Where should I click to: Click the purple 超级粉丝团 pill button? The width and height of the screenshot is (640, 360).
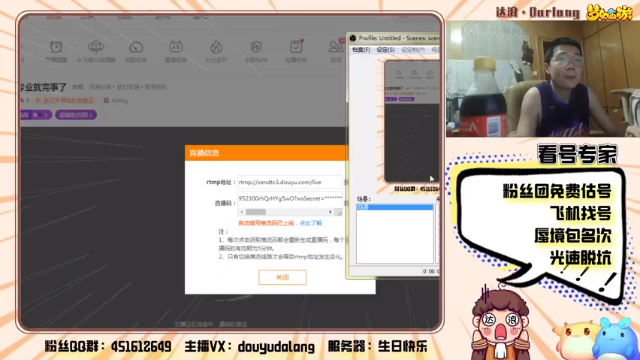[76, 115]
